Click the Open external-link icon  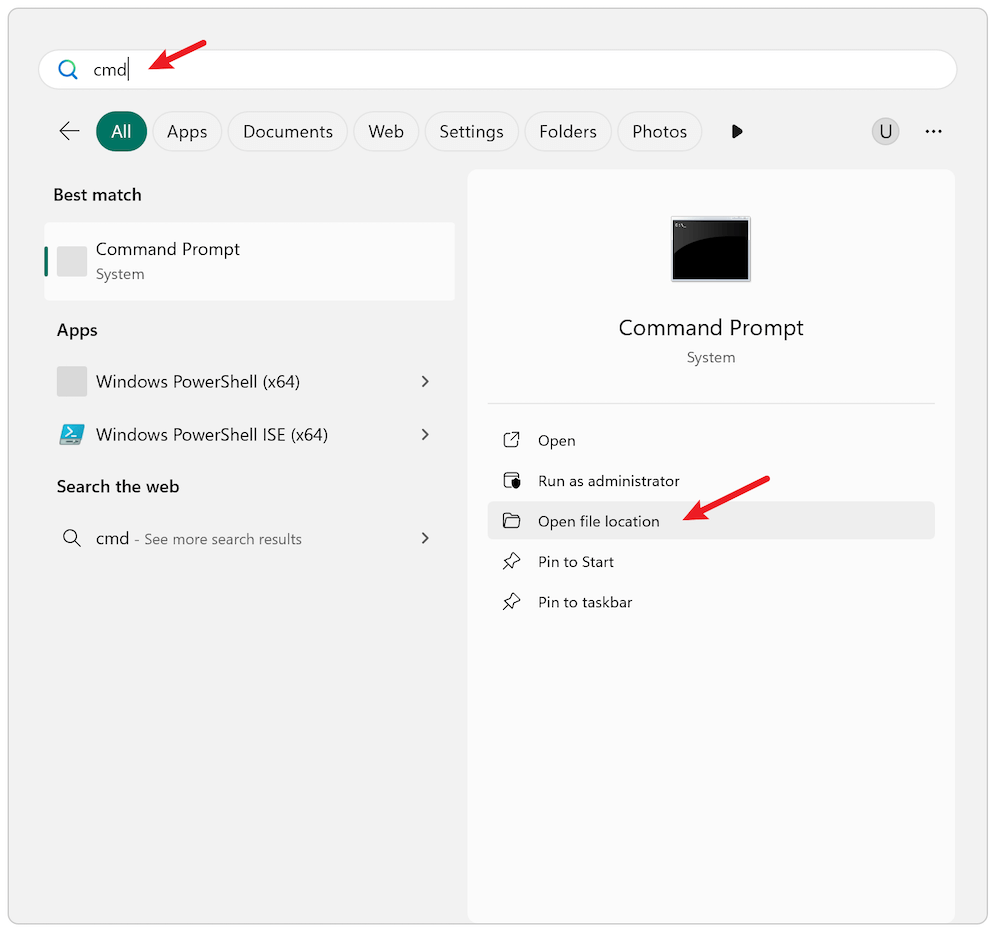pos(512,440)
